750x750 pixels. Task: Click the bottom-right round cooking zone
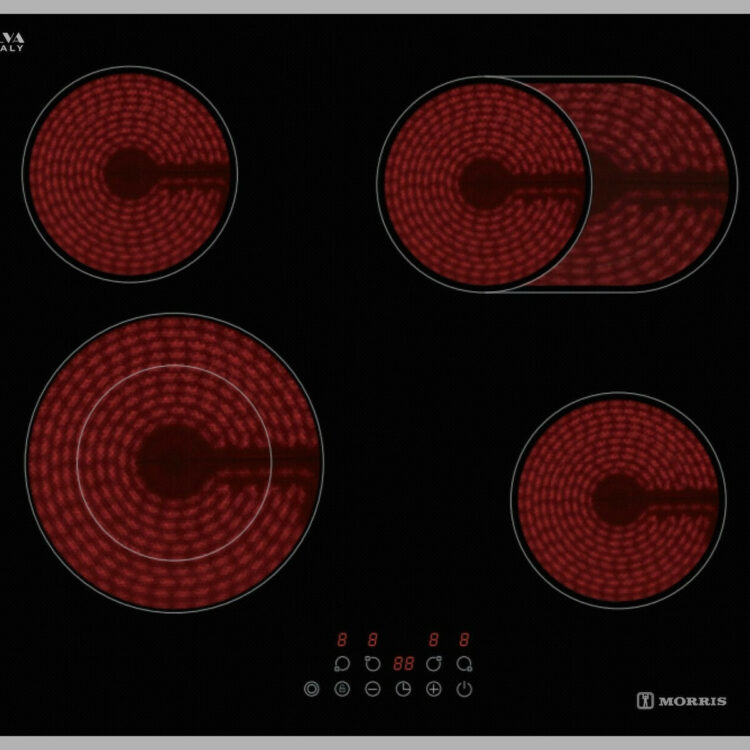pyautogui.click(x=617, y=500)
